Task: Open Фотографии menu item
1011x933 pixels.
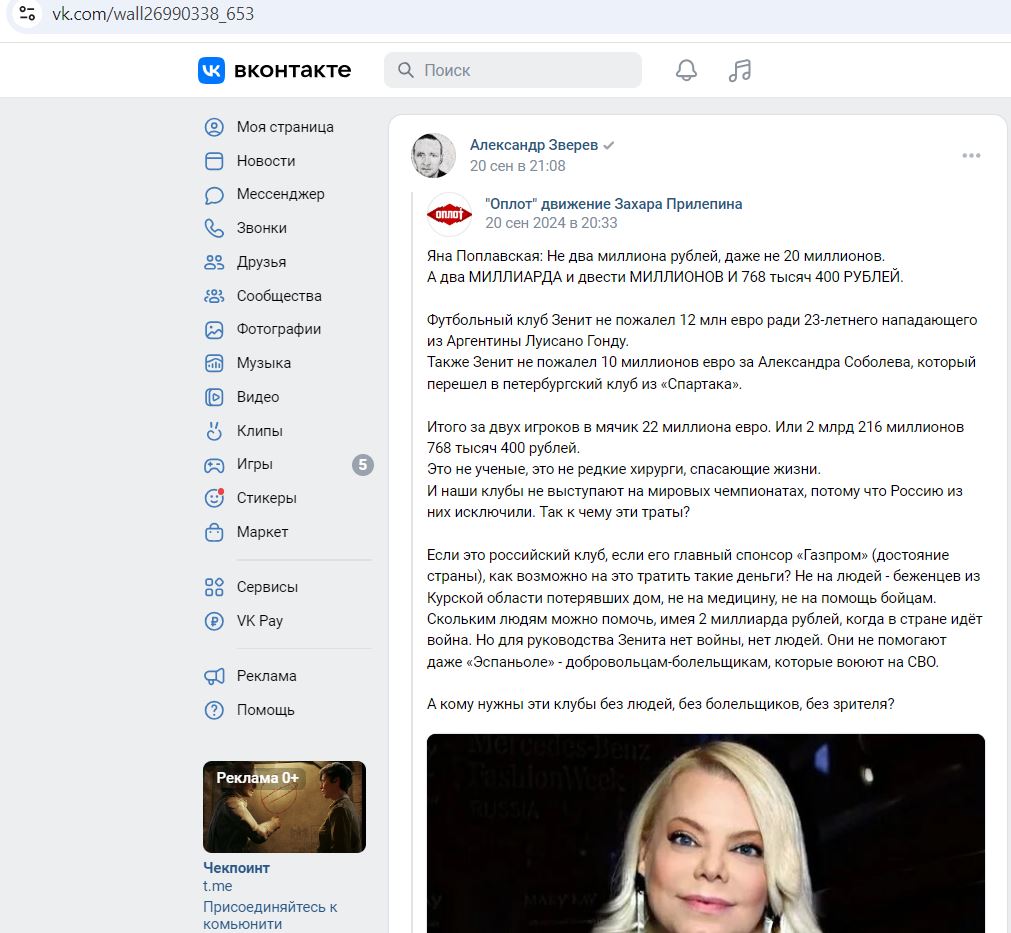Action: (x=279, y=329)
